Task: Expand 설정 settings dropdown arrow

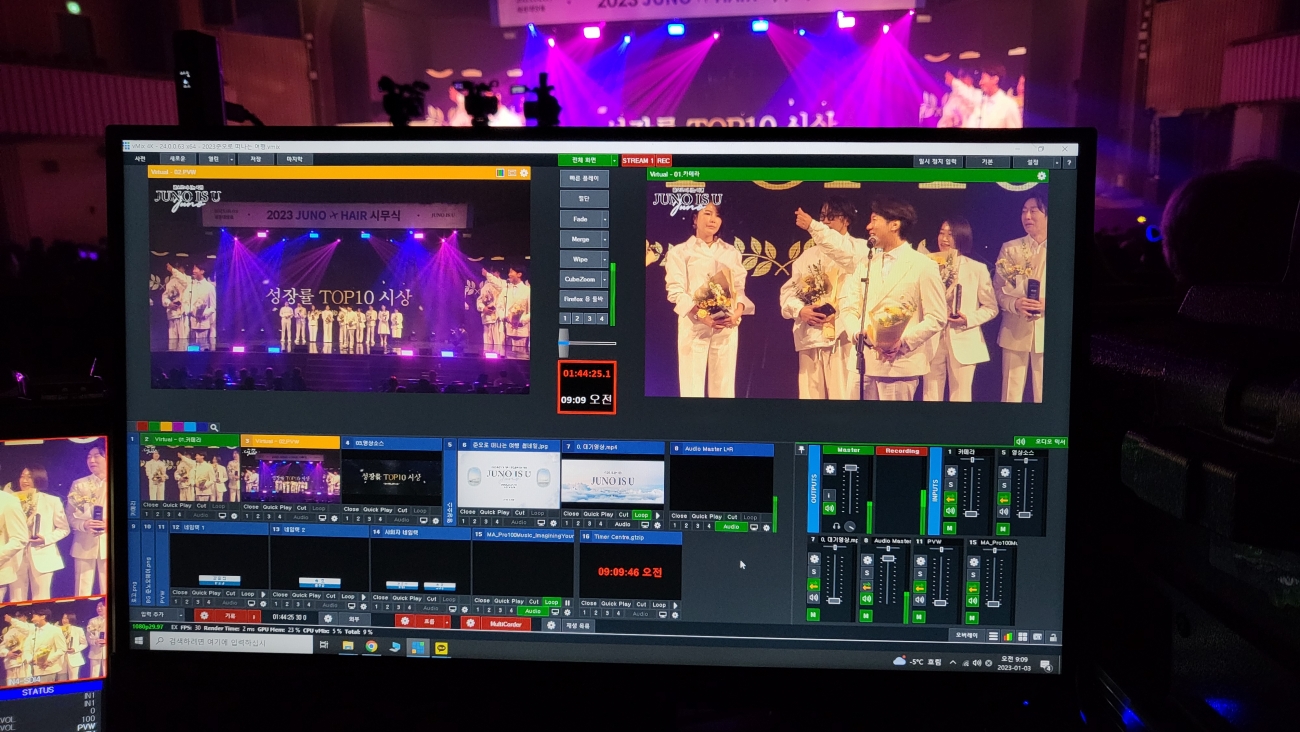Action: coord(1057,163)
